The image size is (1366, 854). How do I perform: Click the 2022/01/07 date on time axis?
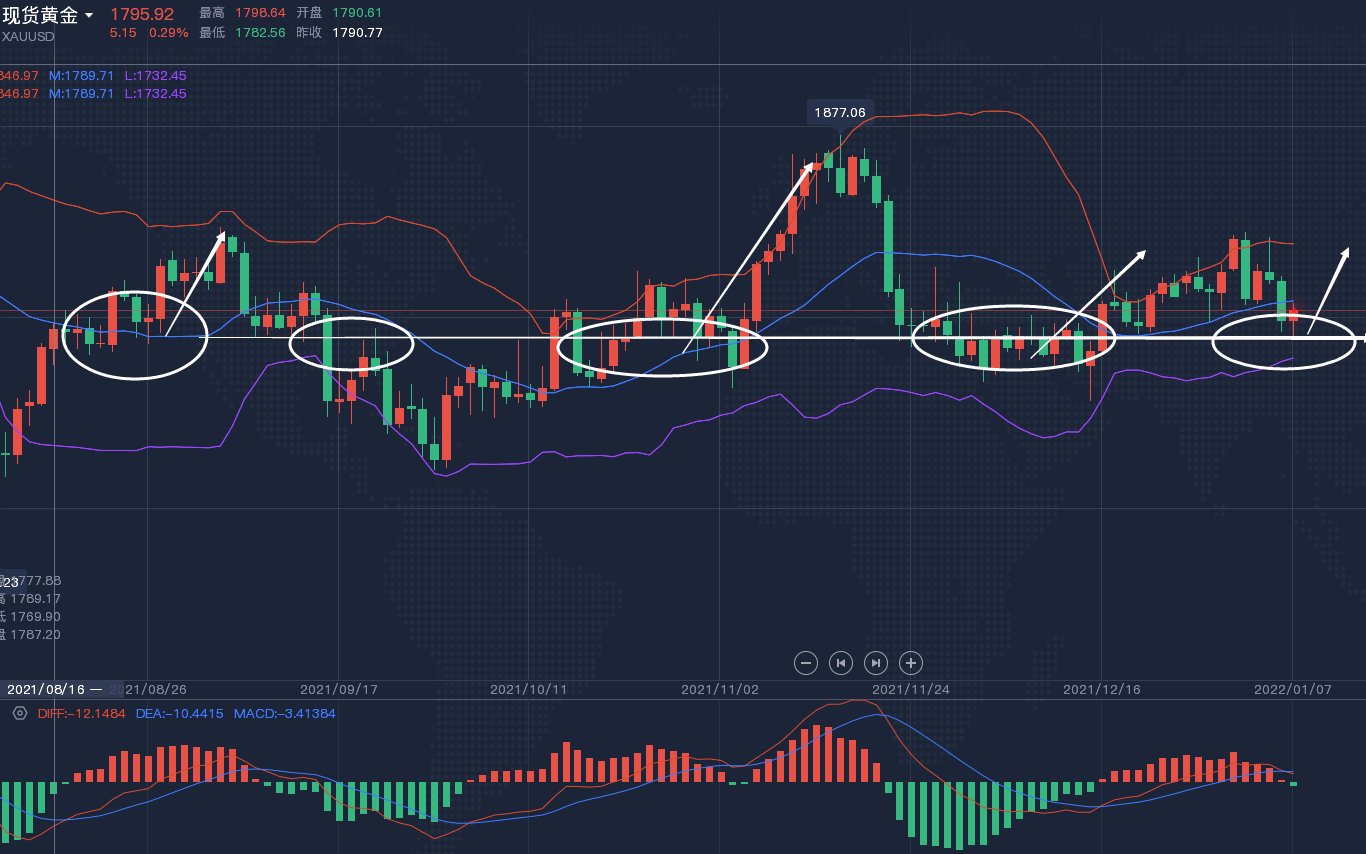[x=1292, y=689]
